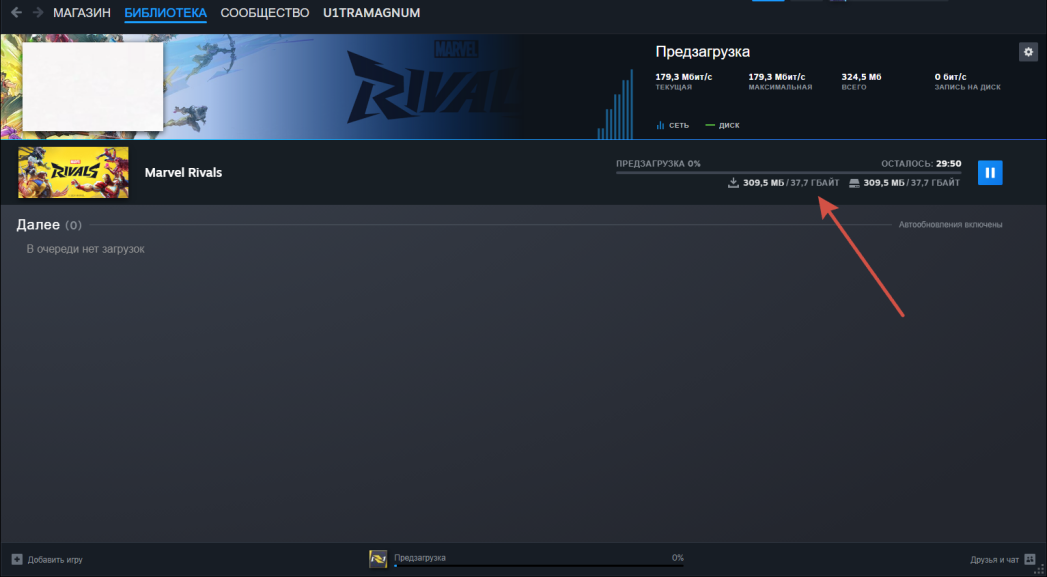Image resolution: width=1047 pixels, height=577 pixels.
Task: Click the 0 бит/с ЗАПИСЬ НА ДИСК value
Action: click(950, 77)
